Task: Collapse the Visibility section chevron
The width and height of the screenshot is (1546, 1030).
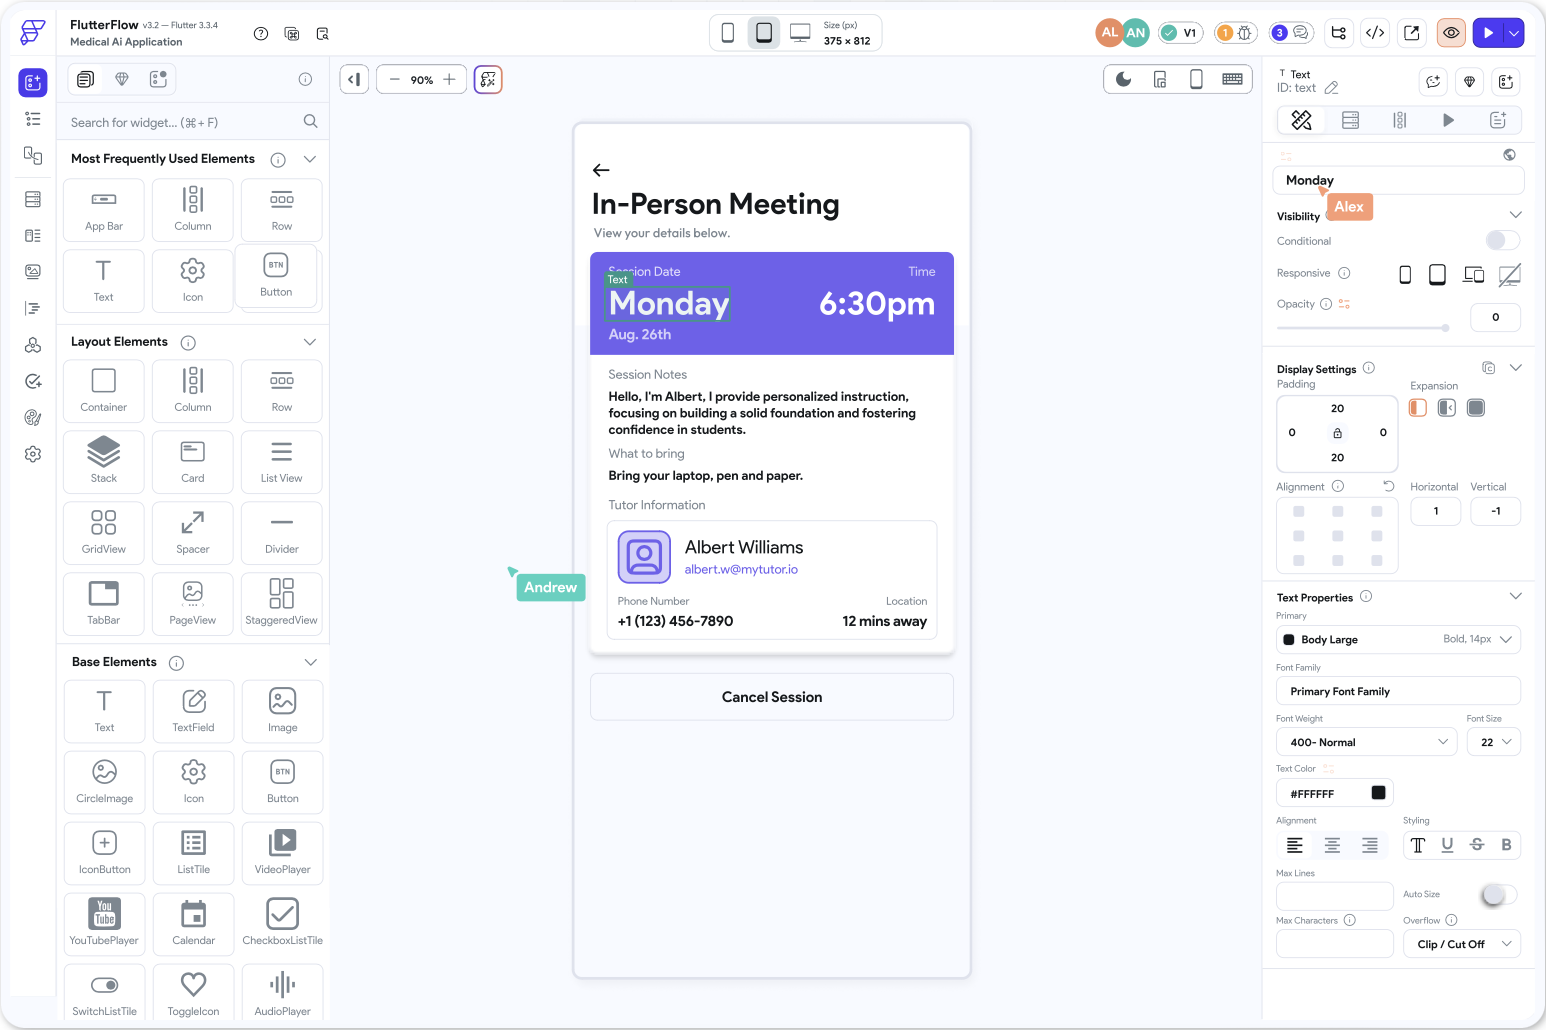Action: (x=1515, y=215)
